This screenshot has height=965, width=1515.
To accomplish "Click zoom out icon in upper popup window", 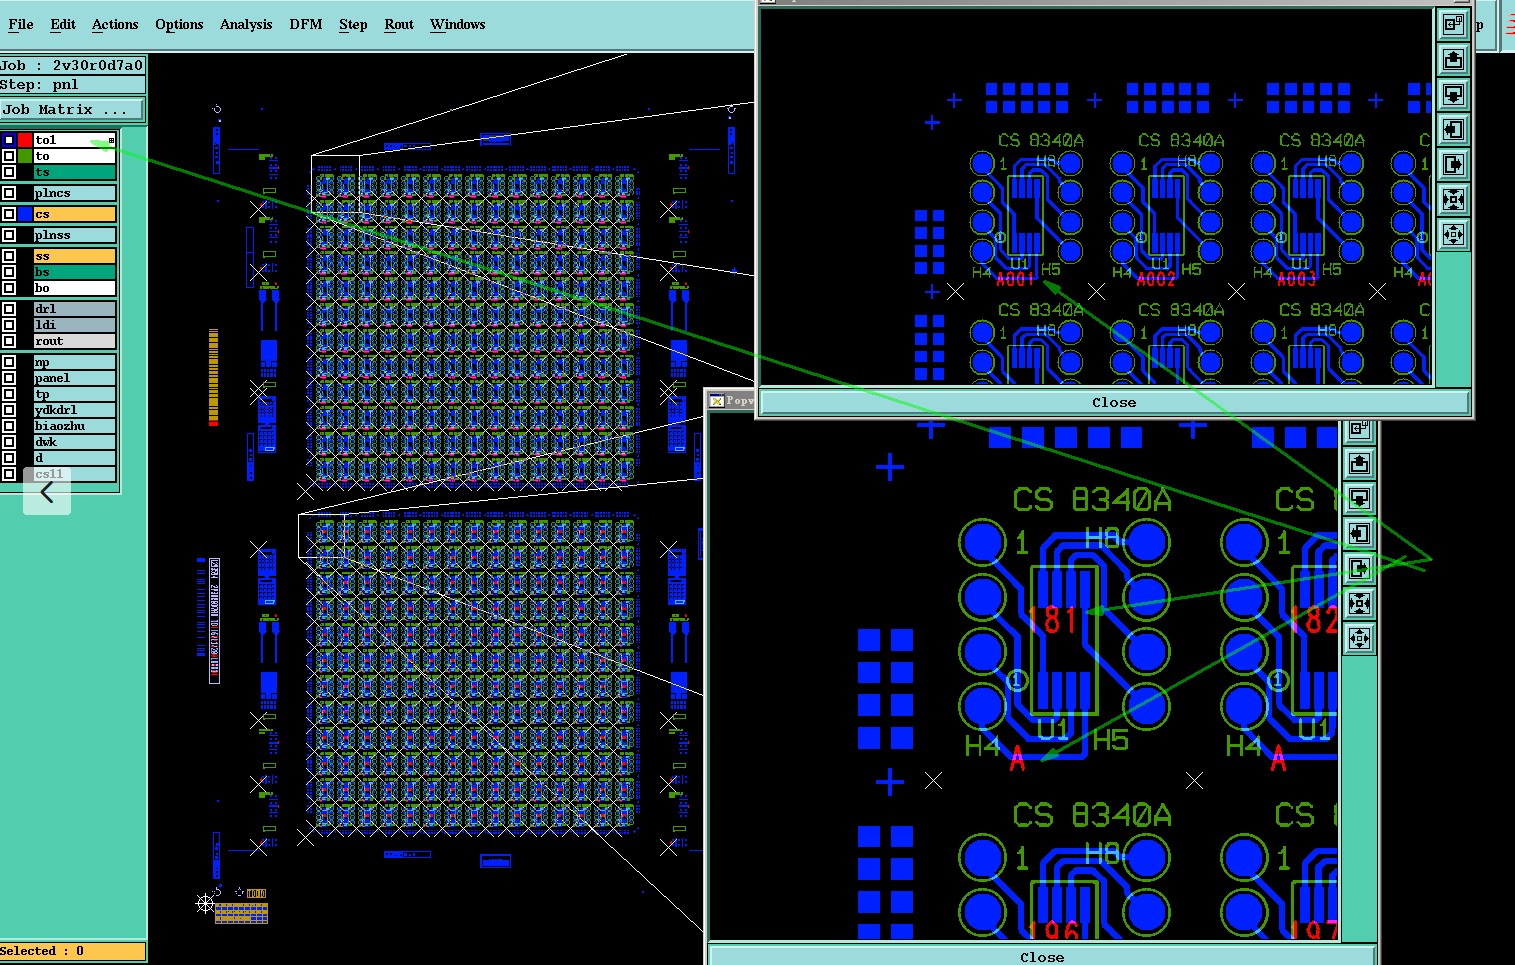I will click(1453, 235).
